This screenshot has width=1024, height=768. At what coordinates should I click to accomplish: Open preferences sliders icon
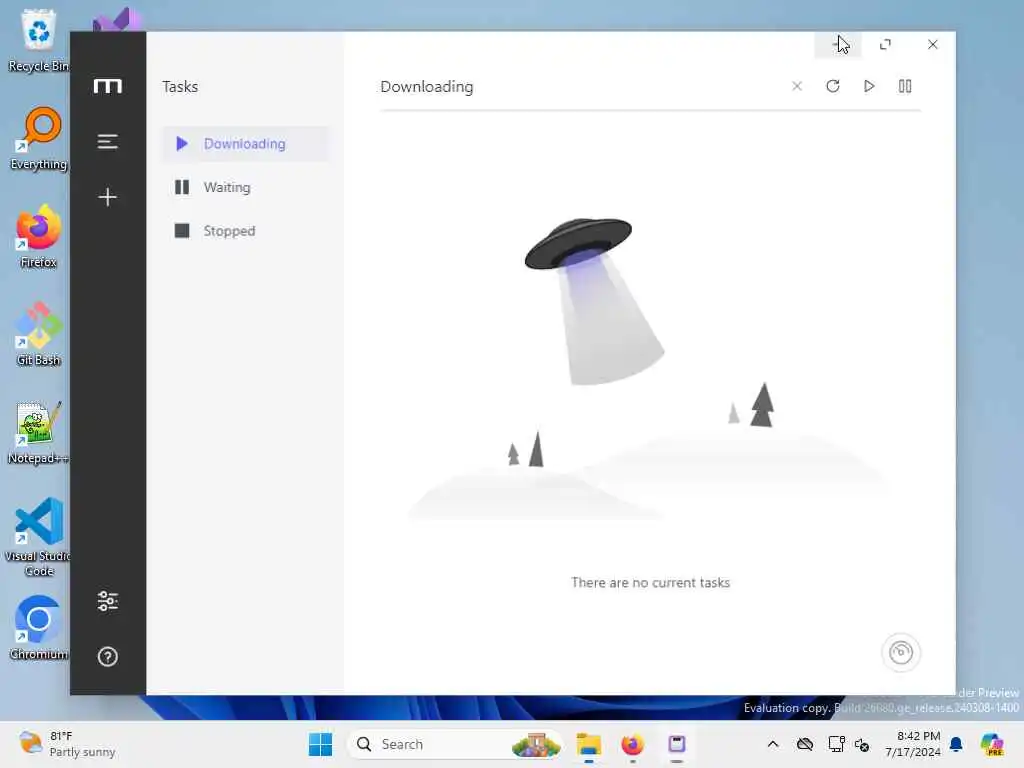click(108, 601)
